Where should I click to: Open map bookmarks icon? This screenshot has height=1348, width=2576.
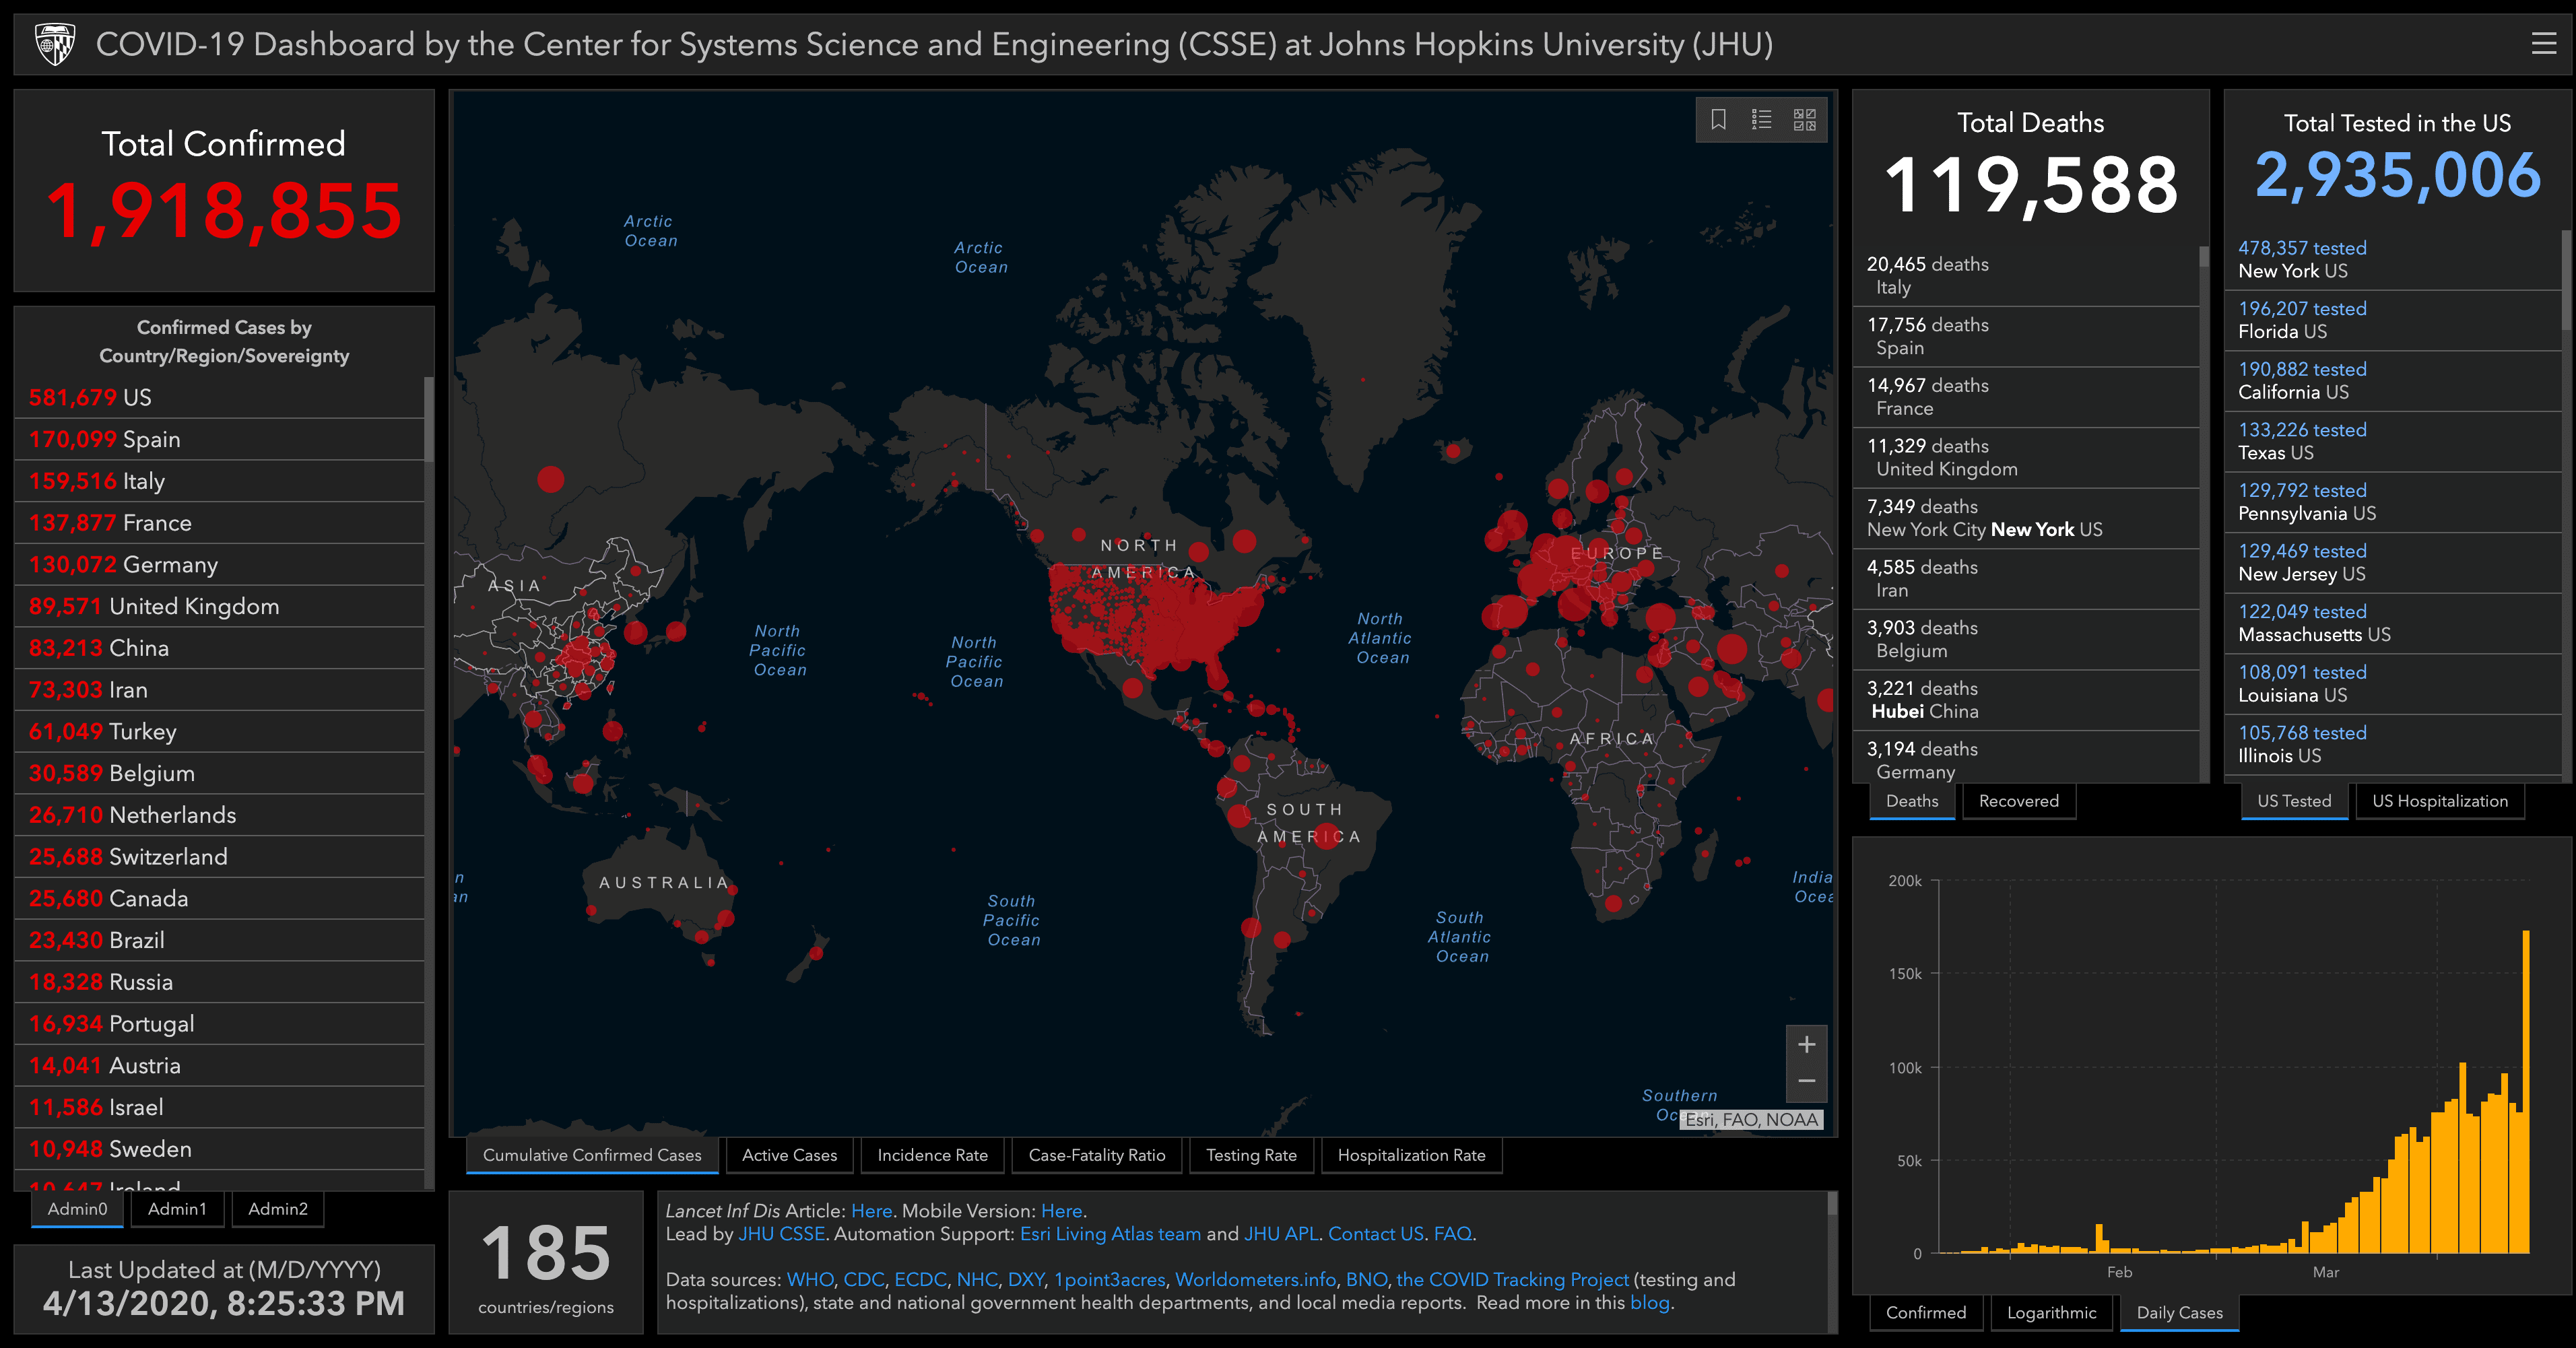point(1718,120)
